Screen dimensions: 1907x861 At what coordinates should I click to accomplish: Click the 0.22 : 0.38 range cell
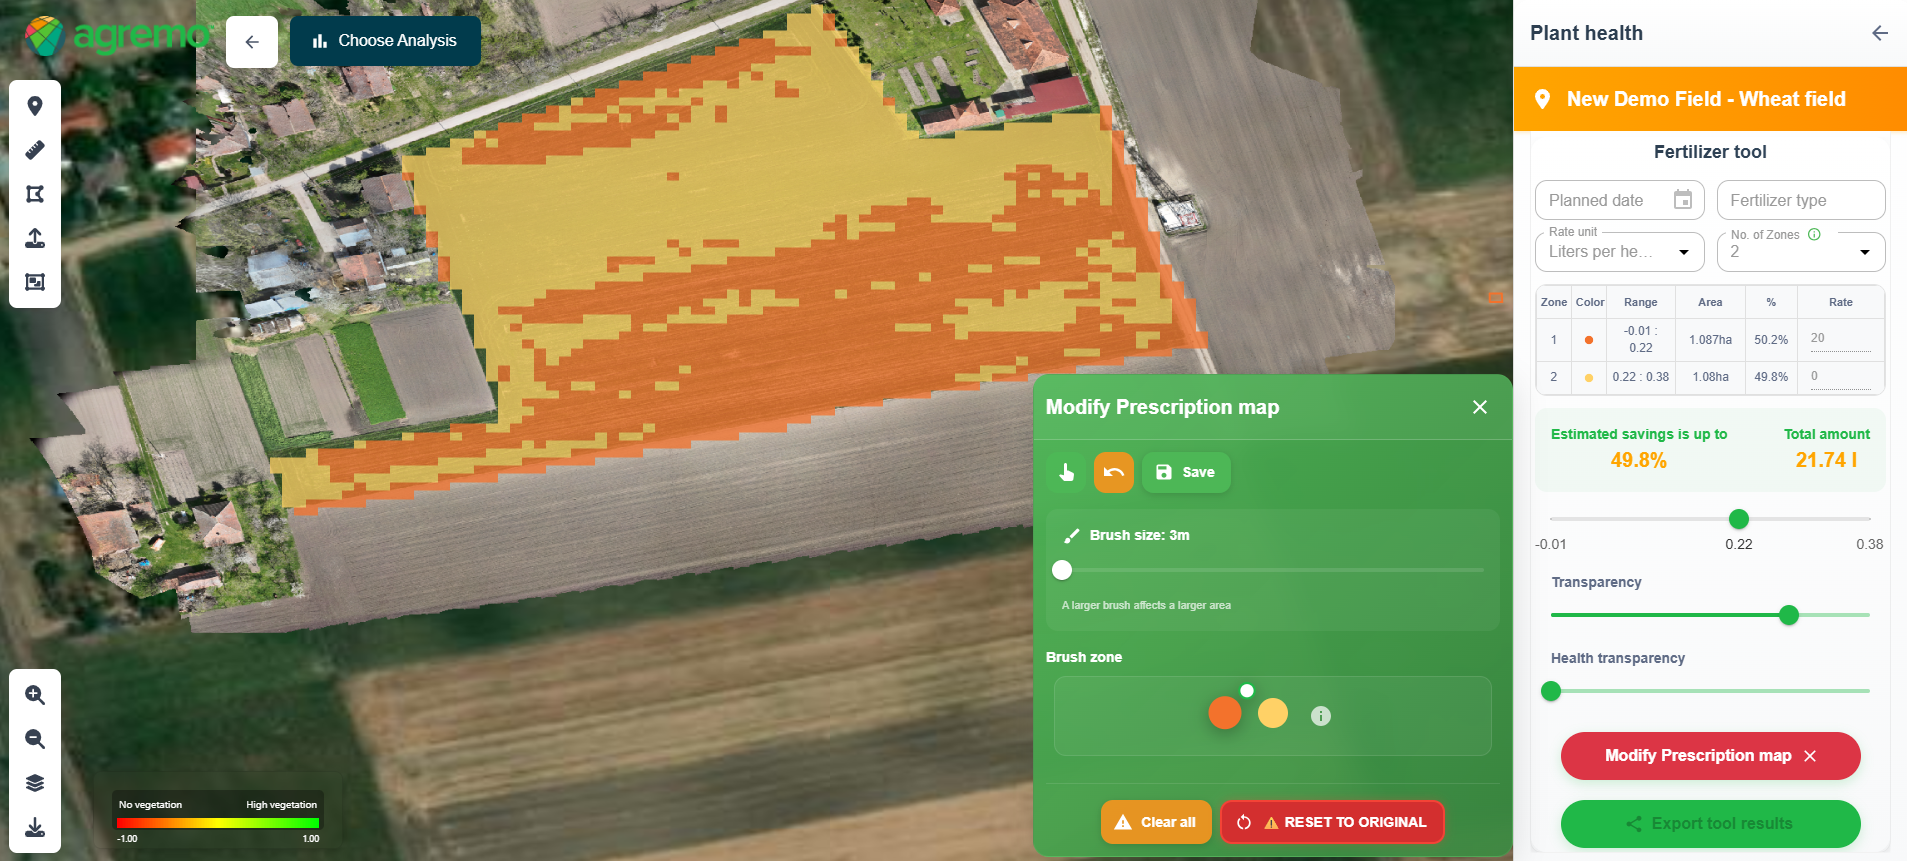(1640, 377)
